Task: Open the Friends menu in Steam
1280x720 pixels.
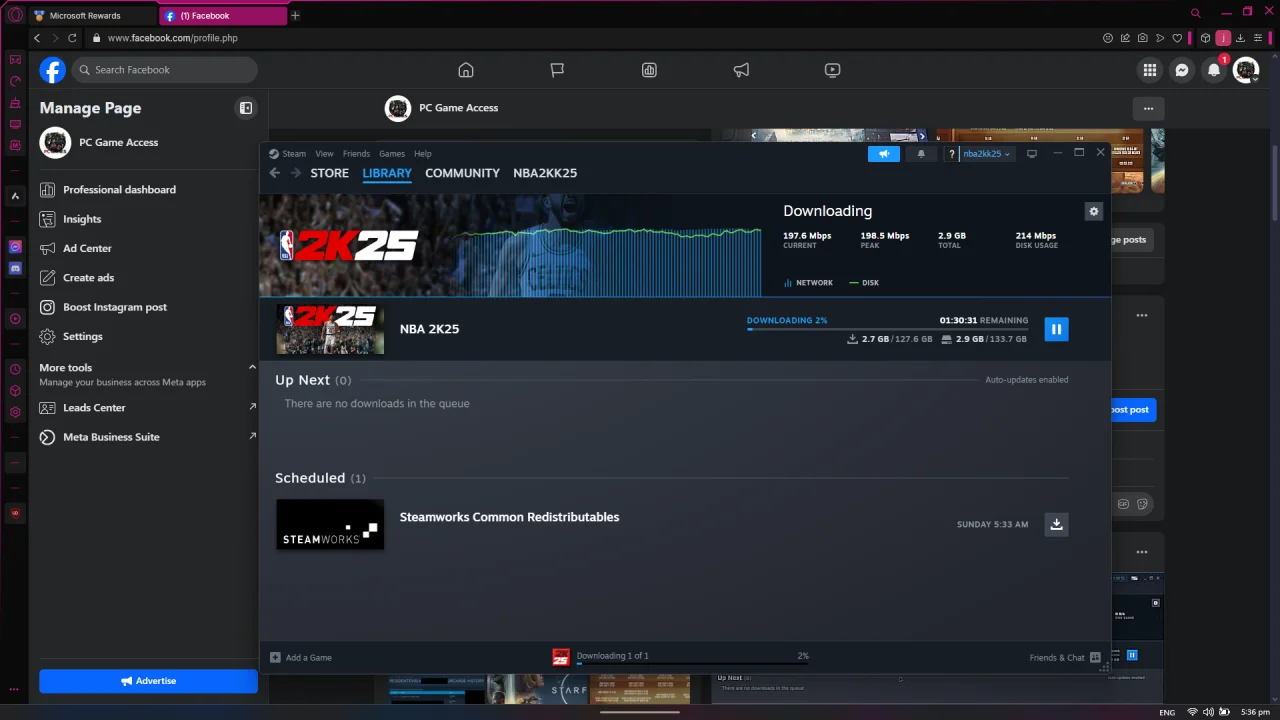Action: click(x=356, y=154)
